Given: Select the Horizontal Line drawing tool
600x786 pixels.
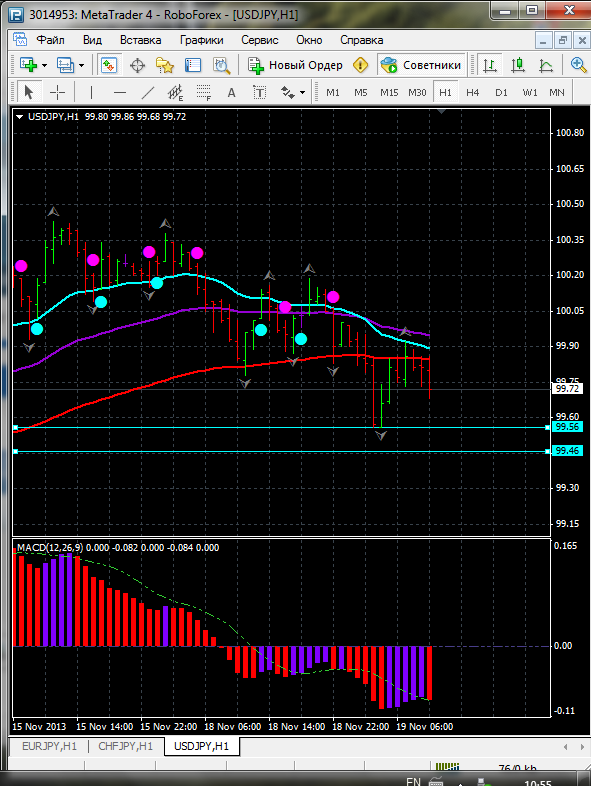Looking at the screenshot, I should point(120,92).
